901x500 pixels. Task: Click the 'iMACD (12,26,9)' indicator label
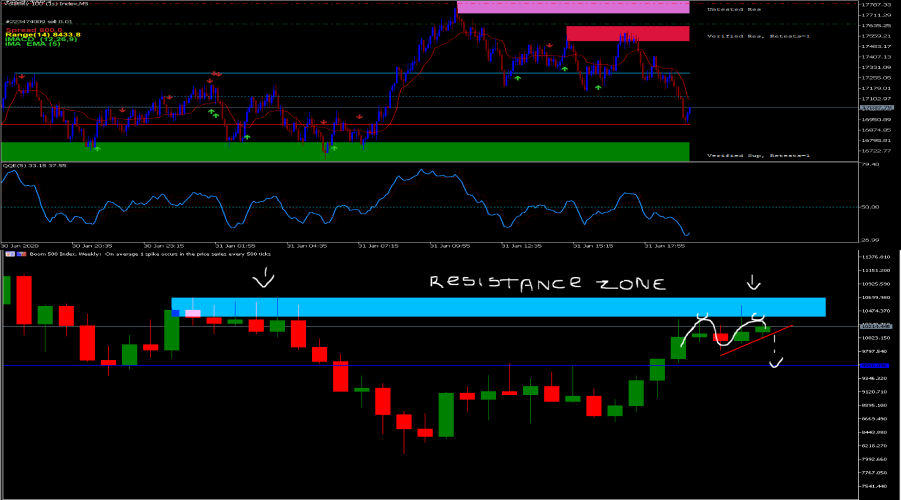coord(41,39)
